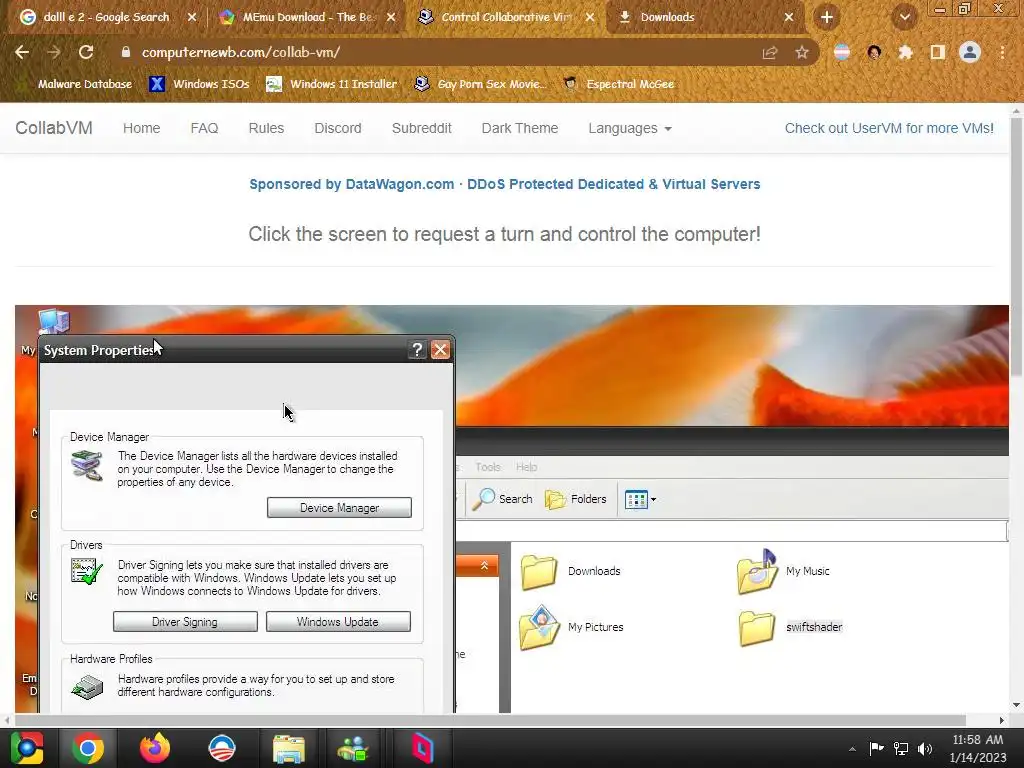The image size is (1024, 768).
Task: Open the Subreddit nav link
Action: click(x=421, y=128)
